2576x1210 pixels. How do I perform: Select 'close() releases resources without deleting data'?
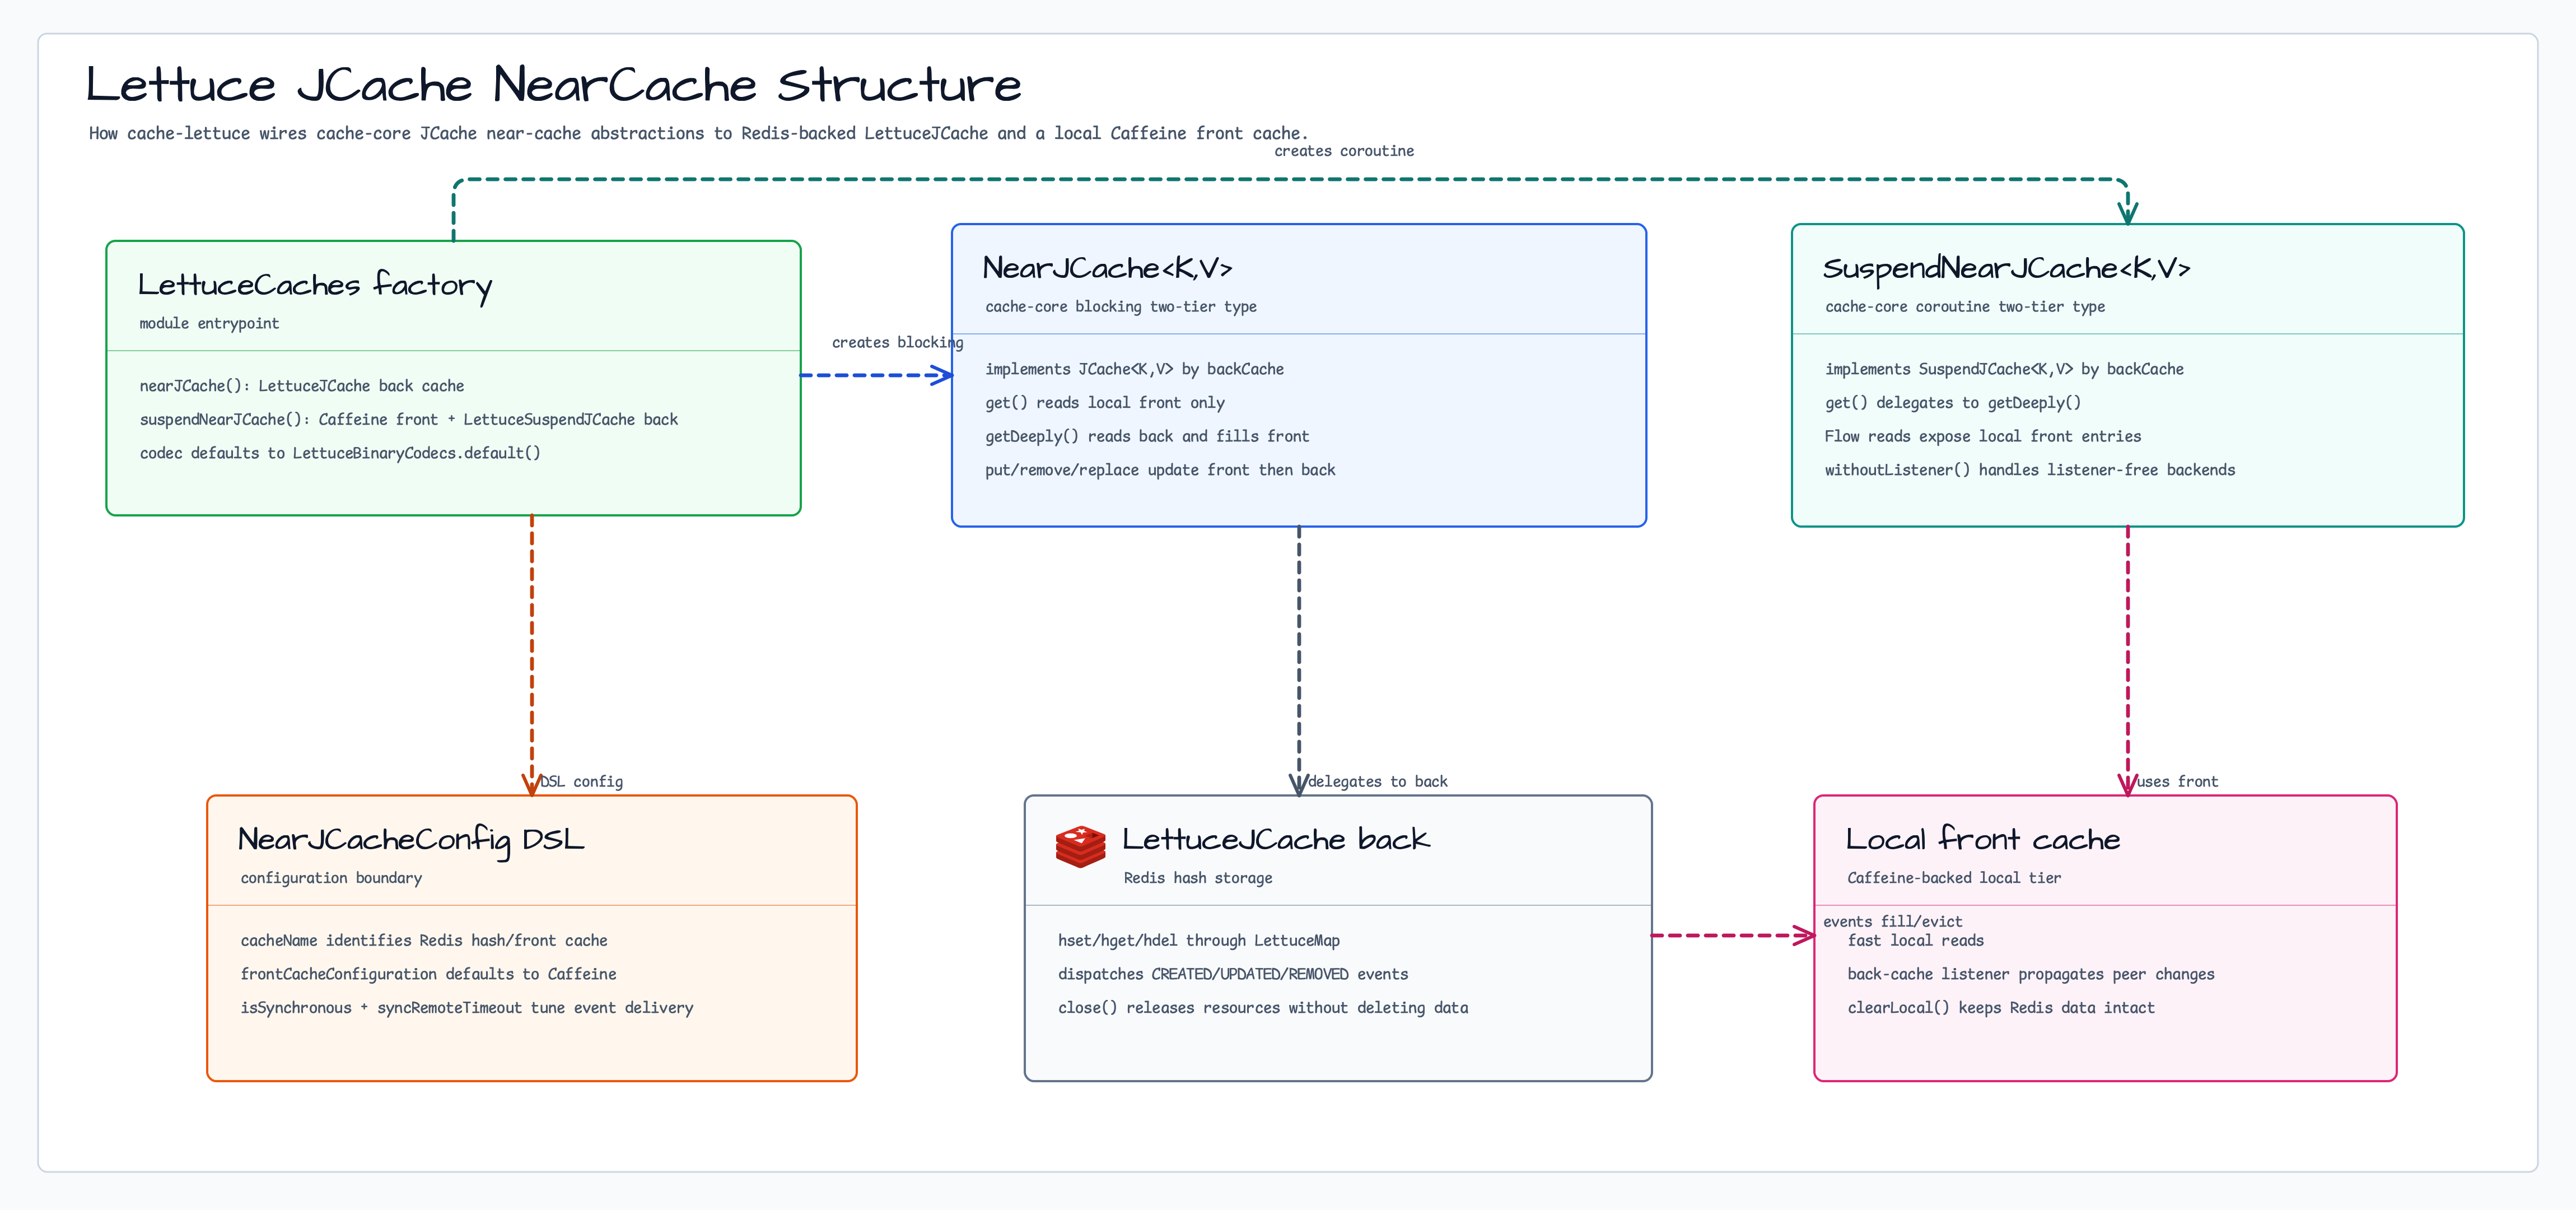(x=1263, y=1008)
